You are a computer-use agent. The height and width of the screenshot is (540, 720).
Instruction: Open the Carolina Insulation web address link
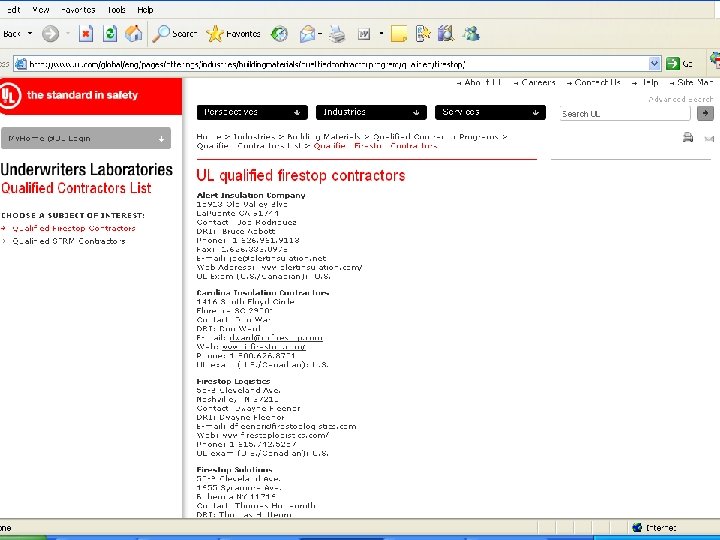[x=264, y=347]
